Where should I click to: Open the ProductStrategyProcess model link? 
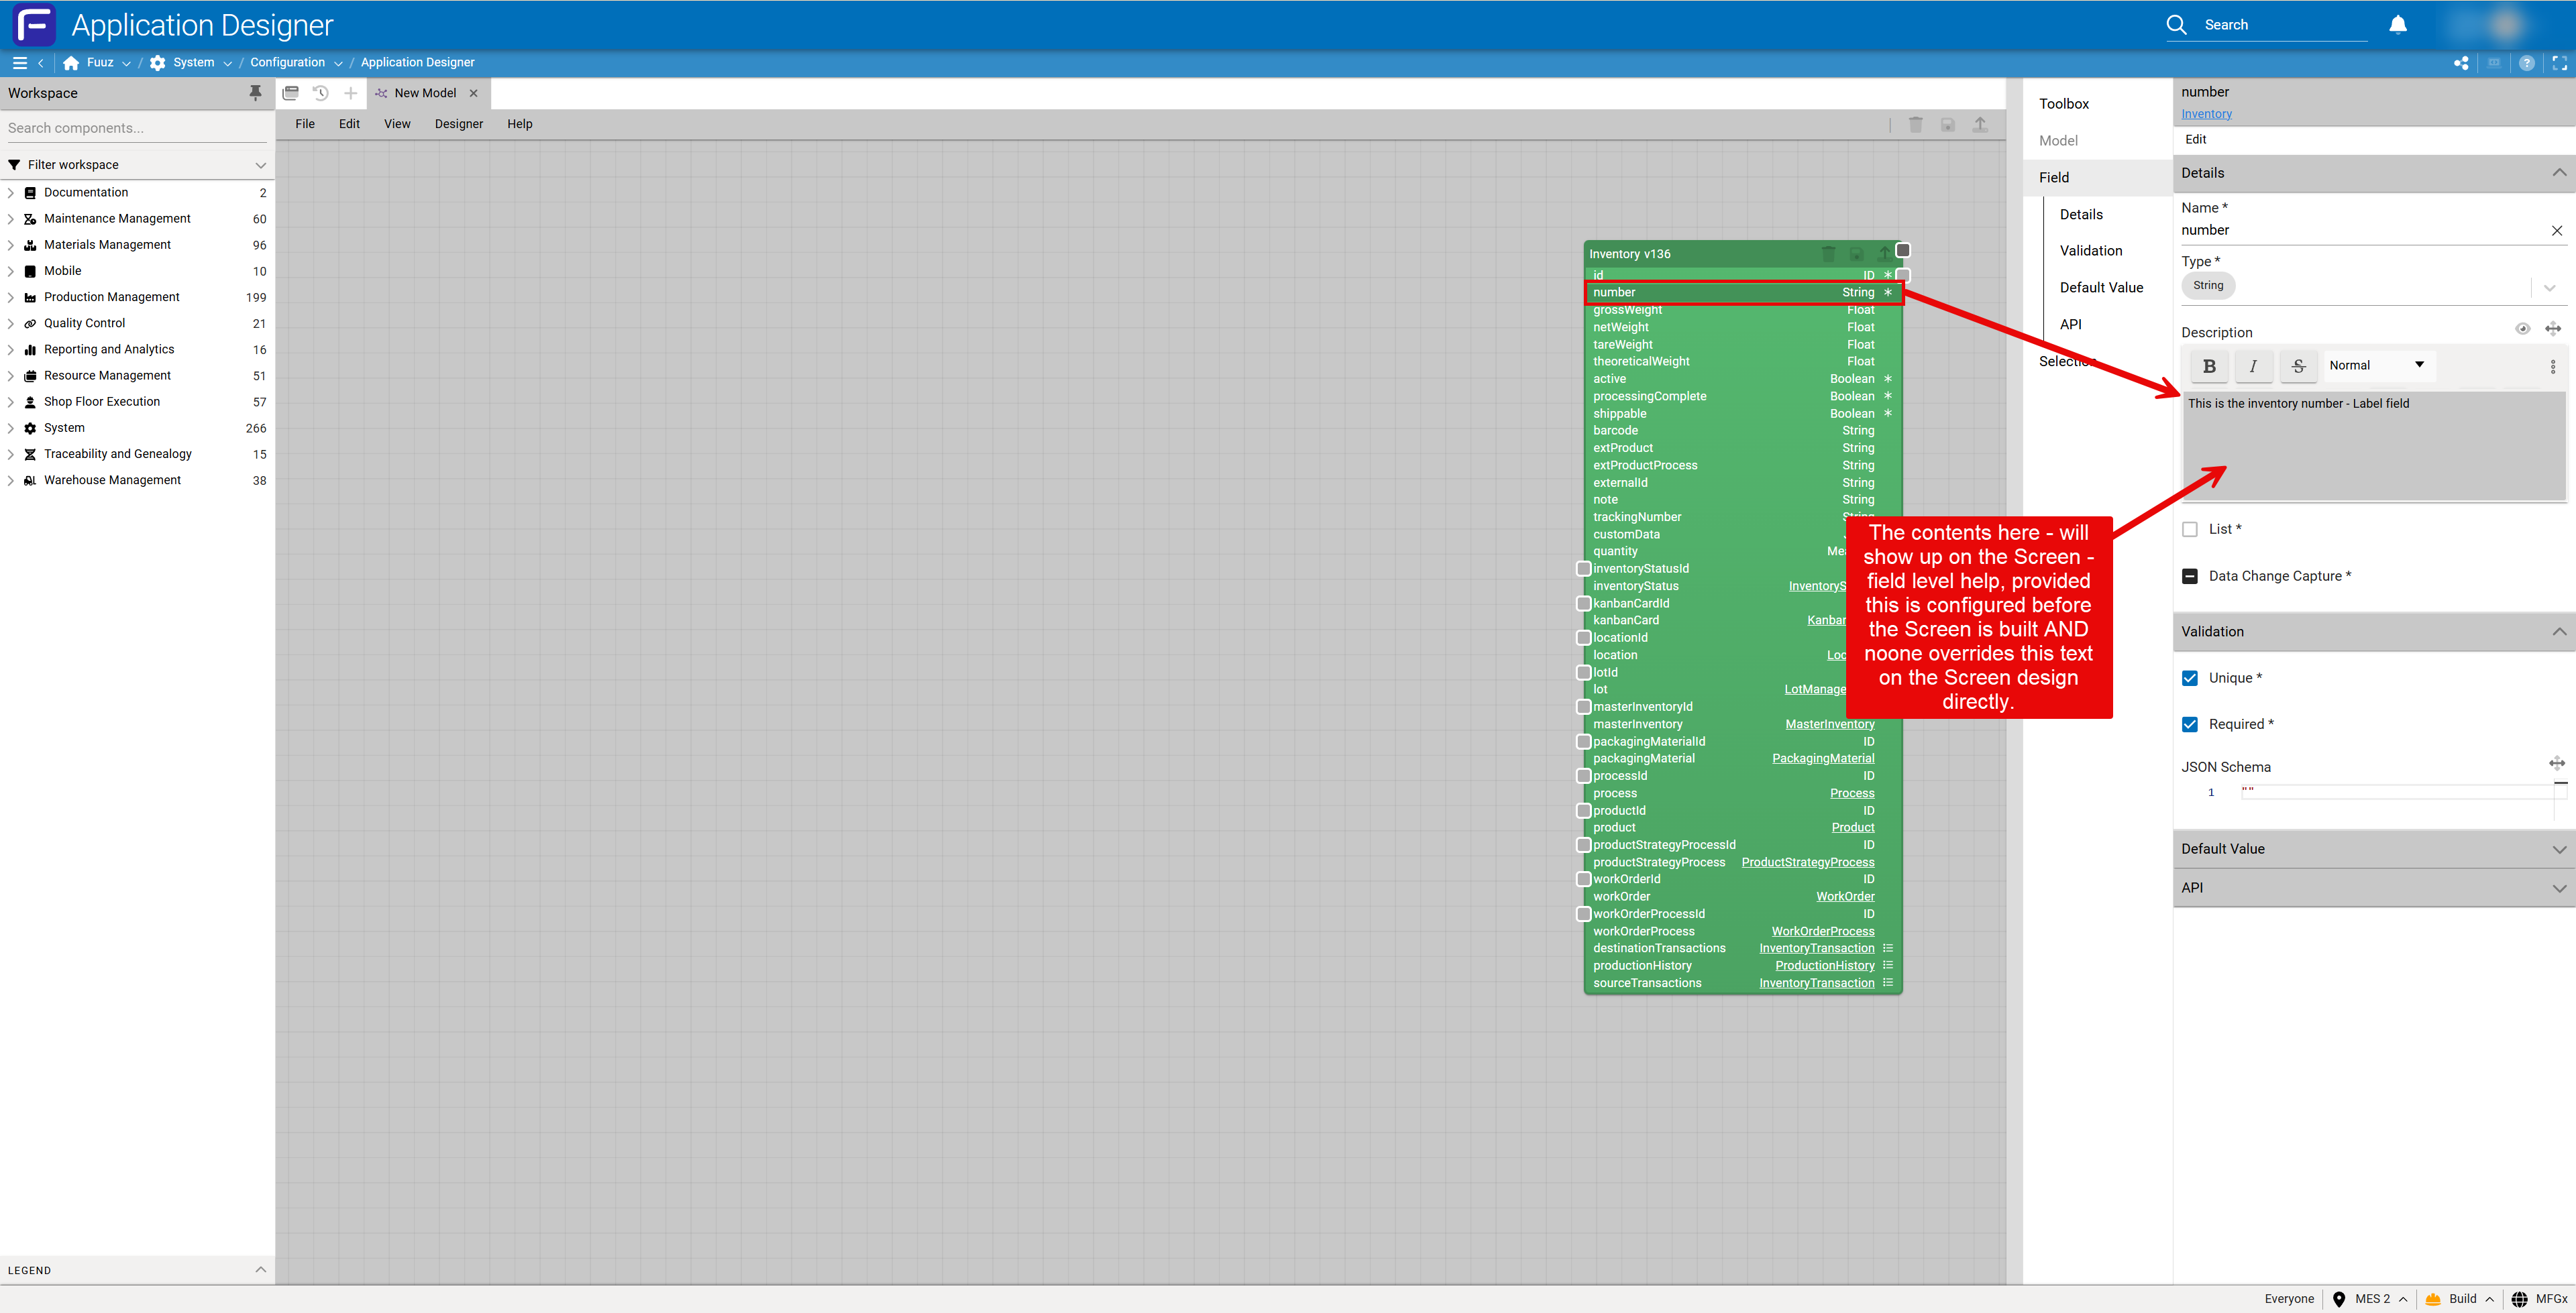1807,862
